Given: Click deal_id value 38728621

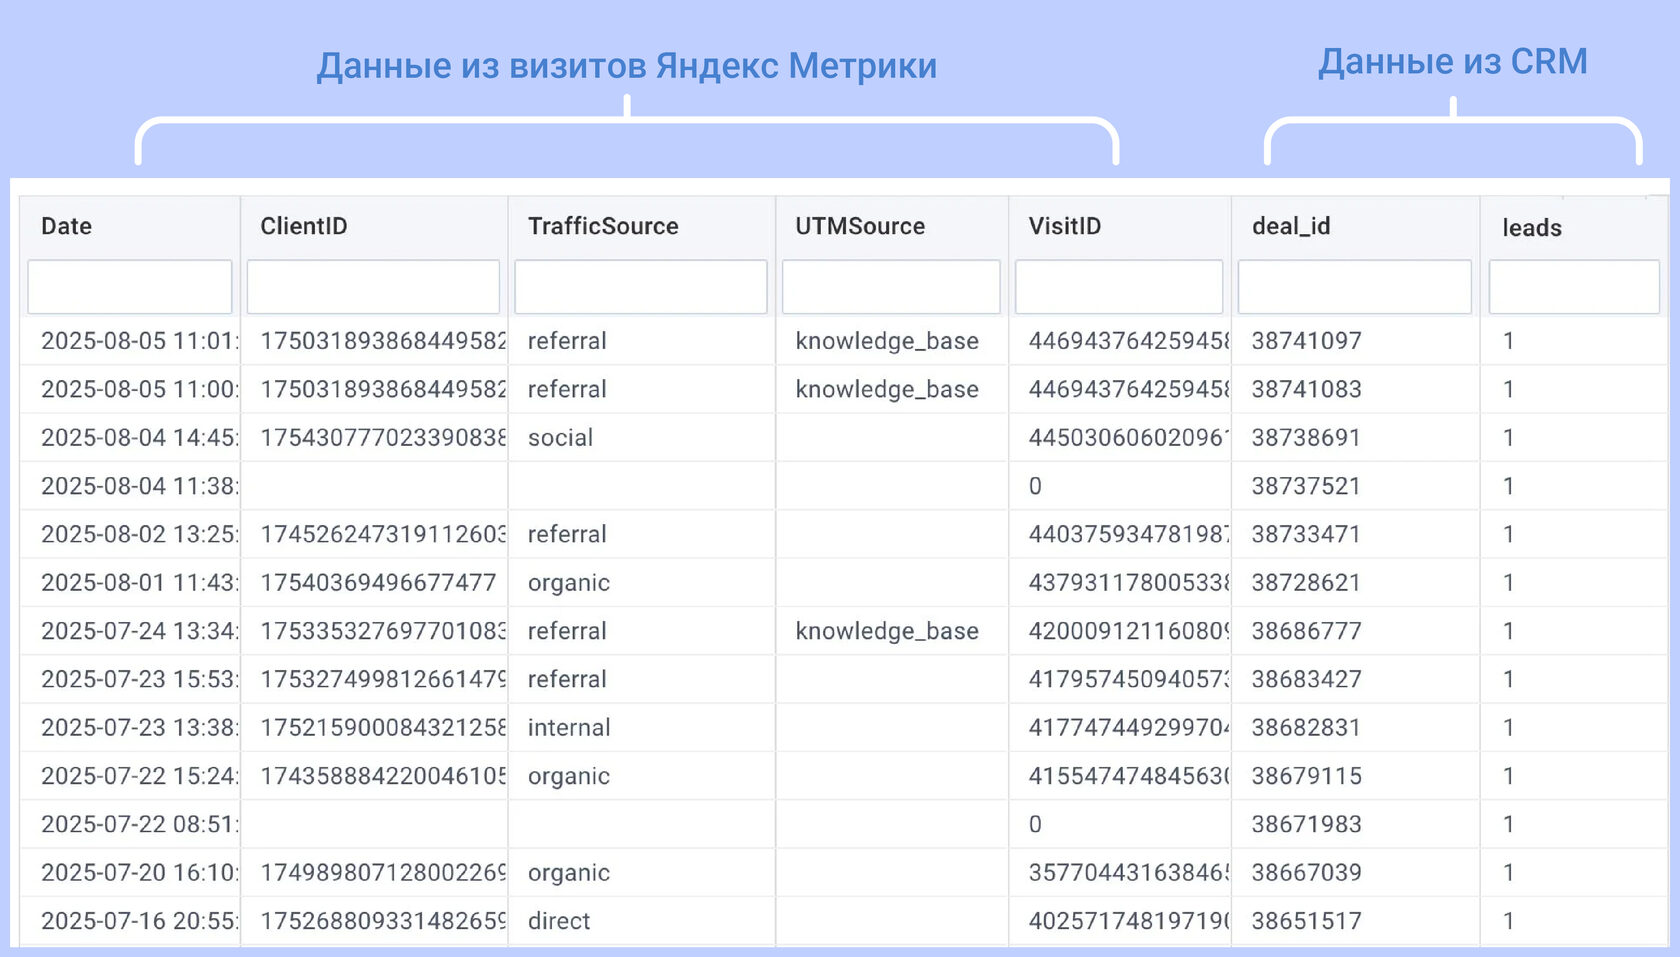Looking at the screenshot, I should click(x=1307, y=583).
